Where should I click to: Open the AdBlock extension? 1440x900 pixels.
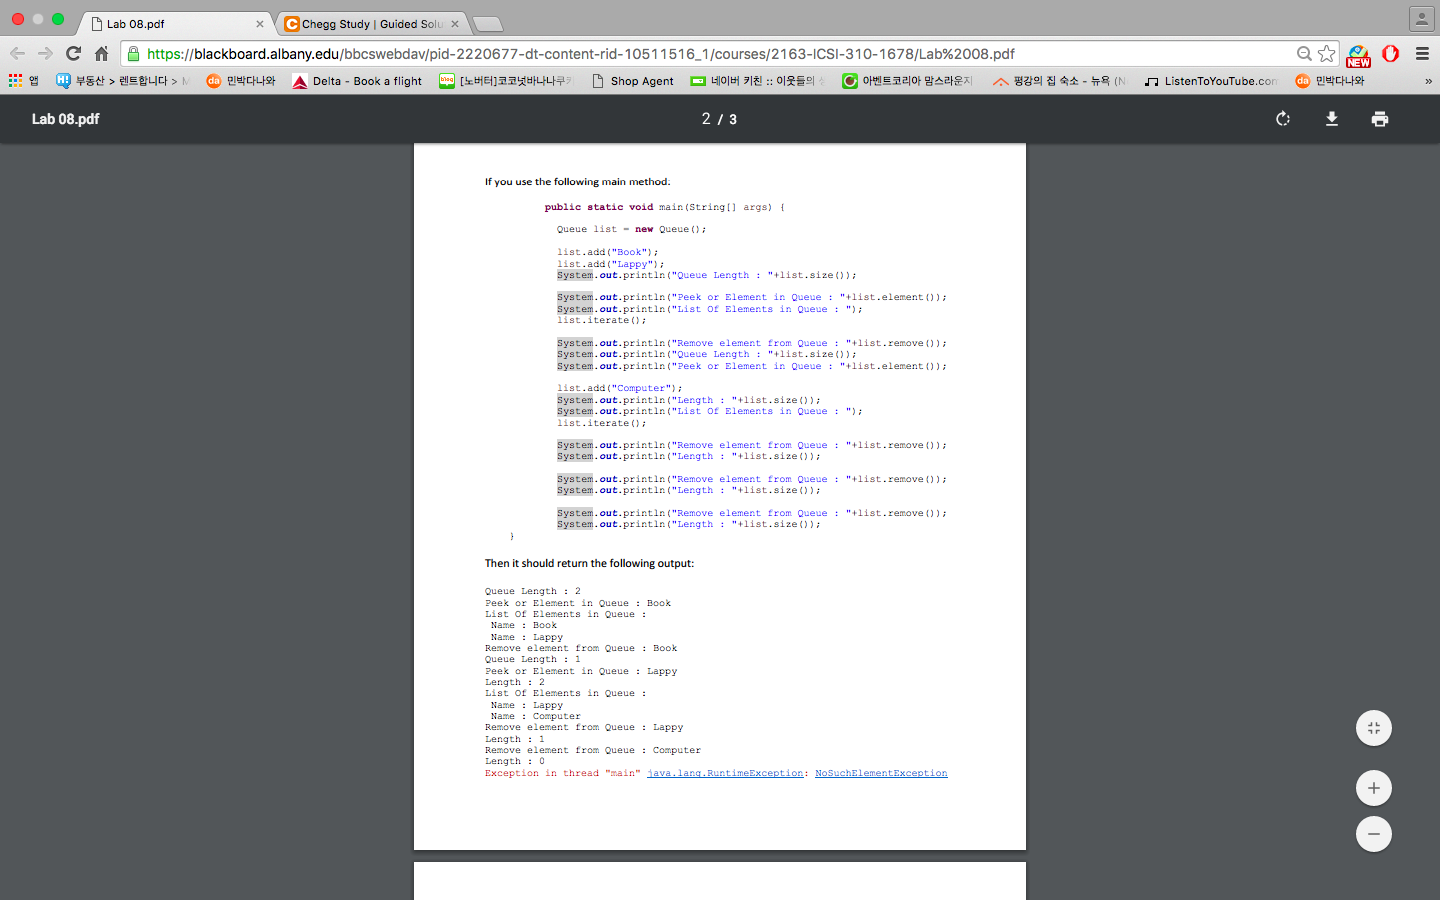(1390, 54)
